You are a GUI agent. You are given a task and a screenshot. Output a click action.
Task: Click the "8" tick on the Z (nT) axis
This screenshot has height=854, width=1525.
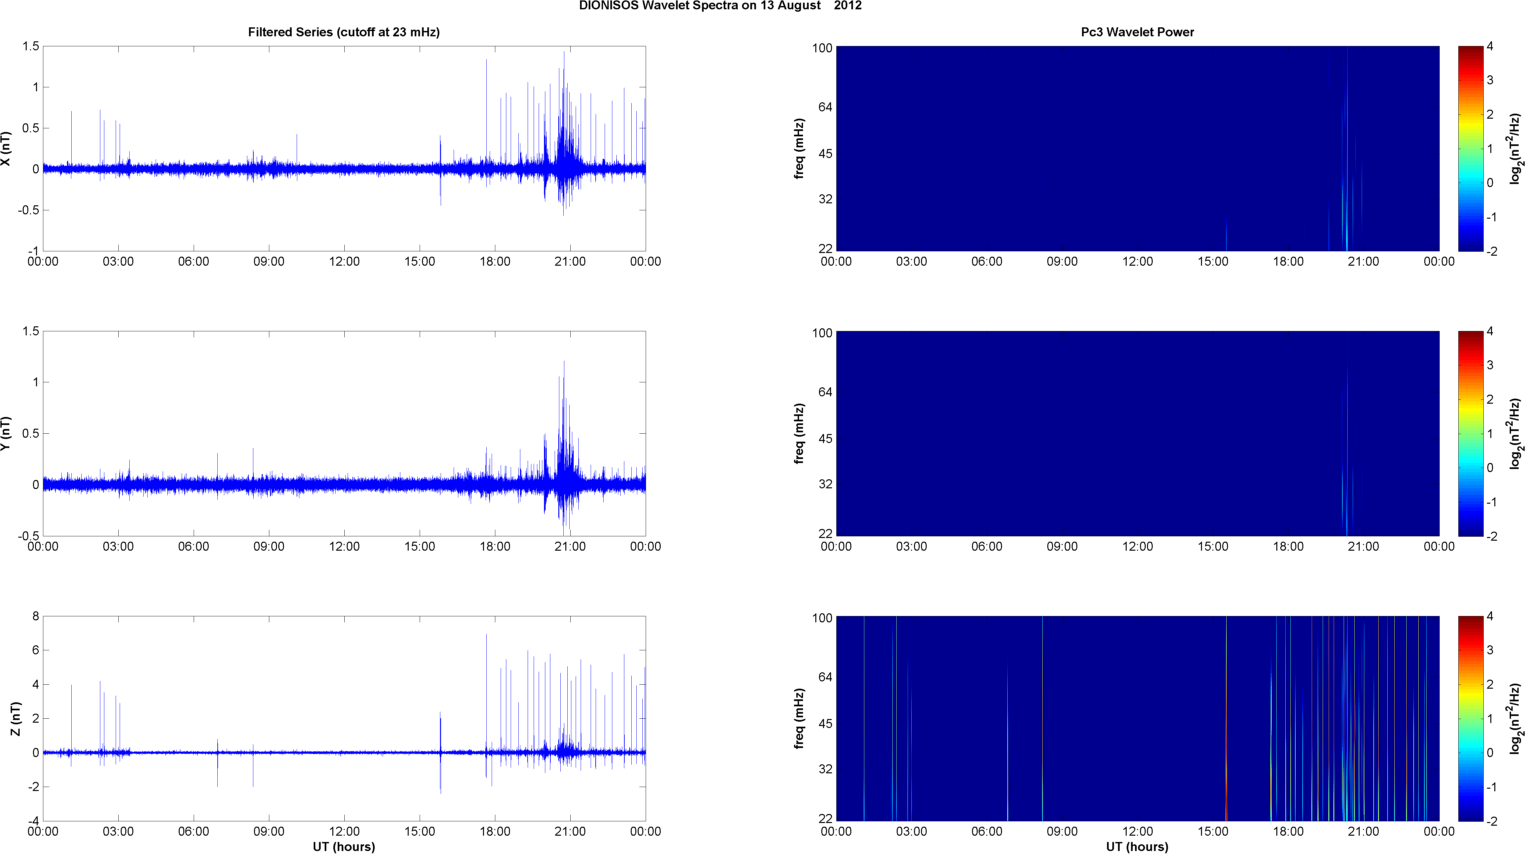[x=35, y=617]
